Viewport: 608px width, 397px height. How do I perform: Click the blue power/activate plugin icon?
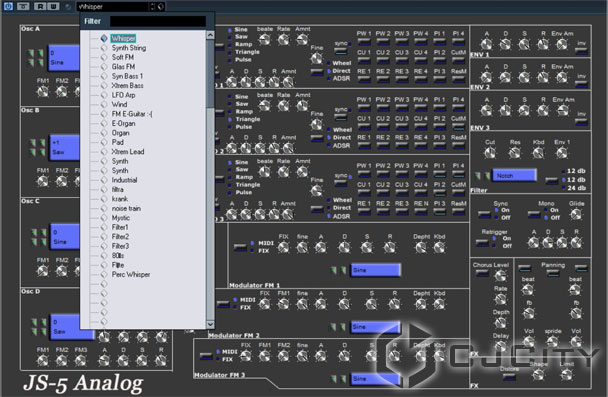pos(8,6)
